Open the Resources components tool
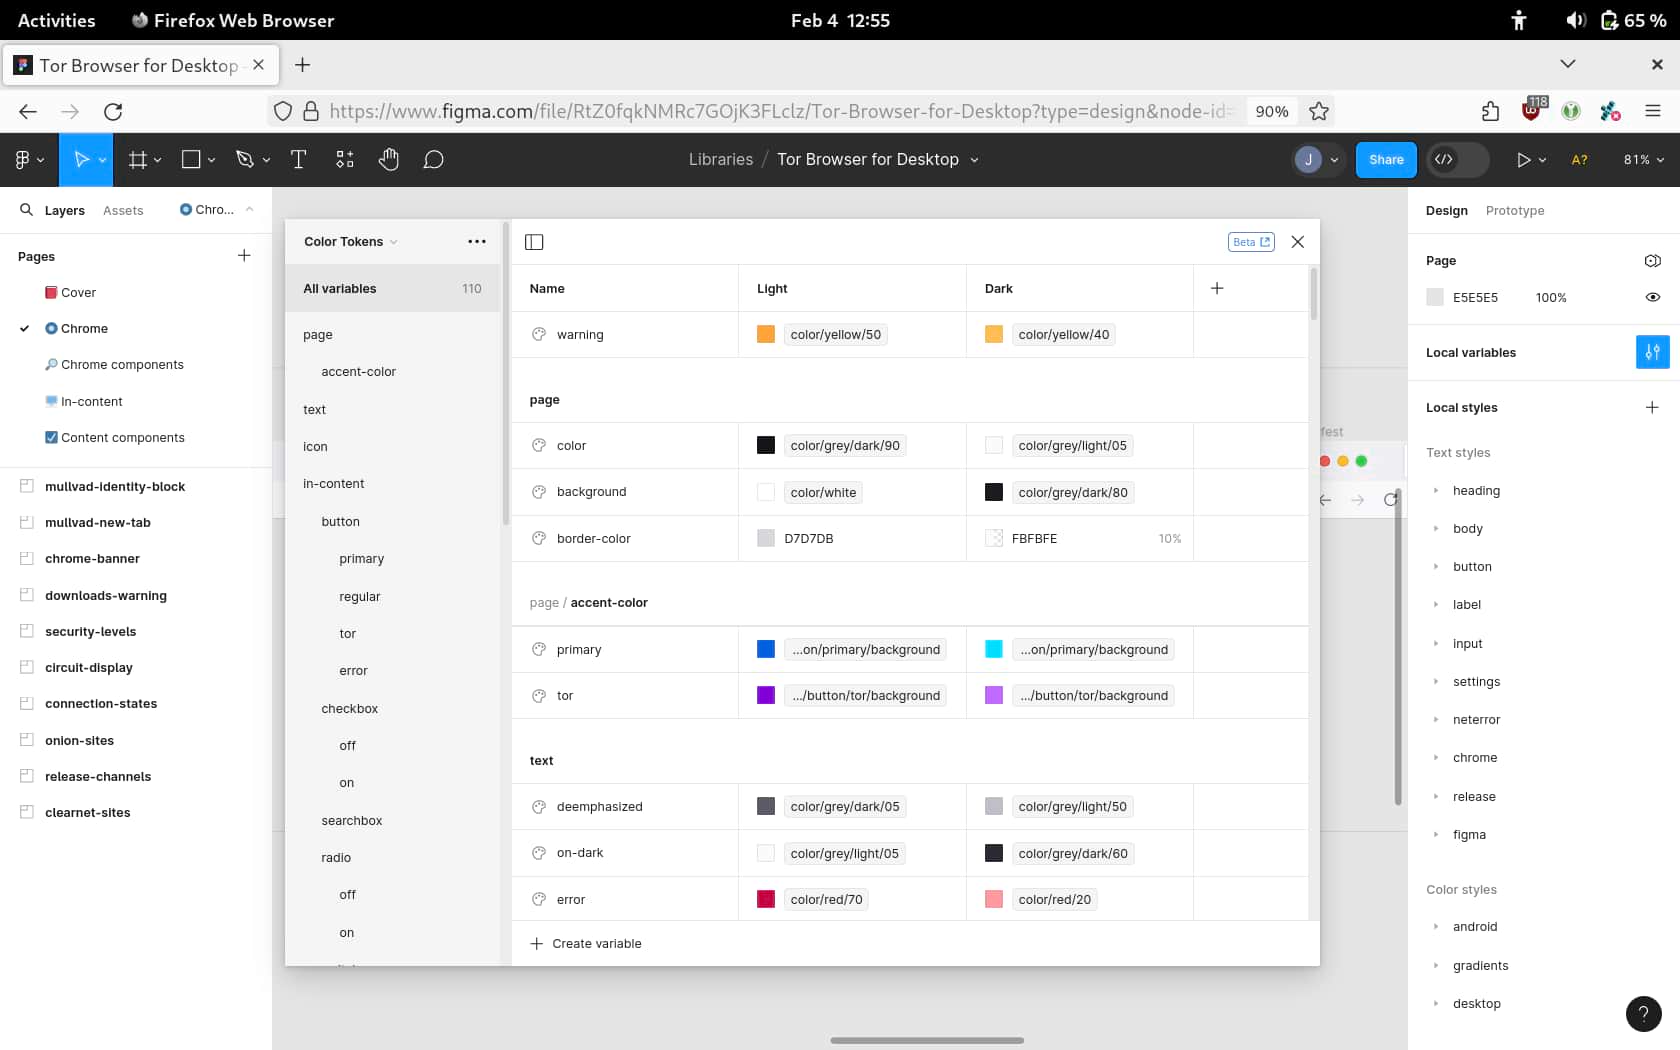Viewport: 1680px width, 1050px height. point(345,160)
